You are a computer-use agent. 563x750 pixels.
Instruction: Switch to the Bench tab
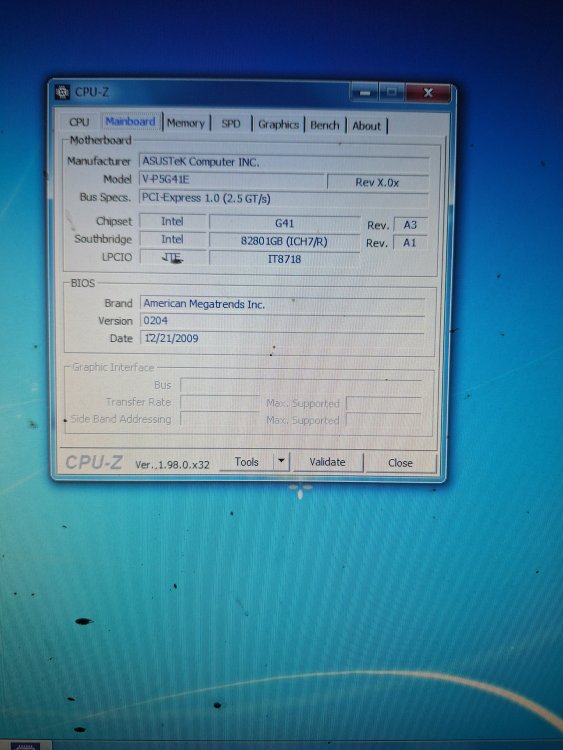324,125
